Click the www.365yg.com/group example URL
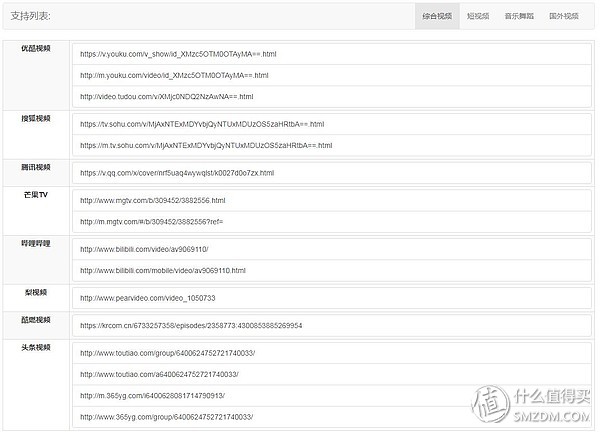Viewport: 600px width, 433px height. click(166, 417)
